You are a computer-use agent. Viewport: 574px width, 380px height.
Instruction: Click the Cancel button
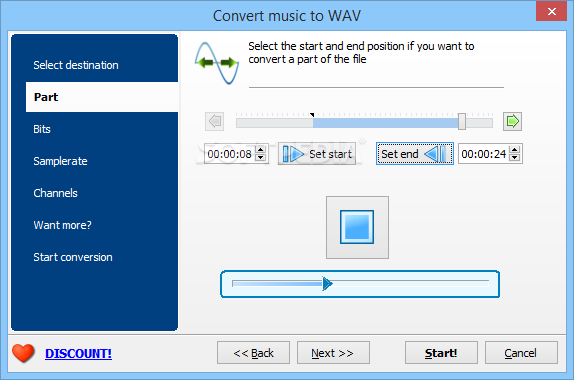coord(521,353)
